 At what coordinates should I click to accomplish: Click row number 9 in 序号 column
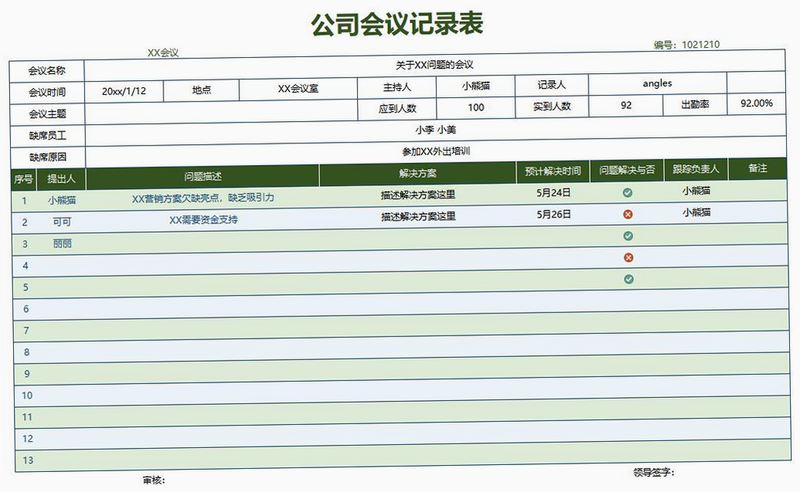(x=27, y=374)
